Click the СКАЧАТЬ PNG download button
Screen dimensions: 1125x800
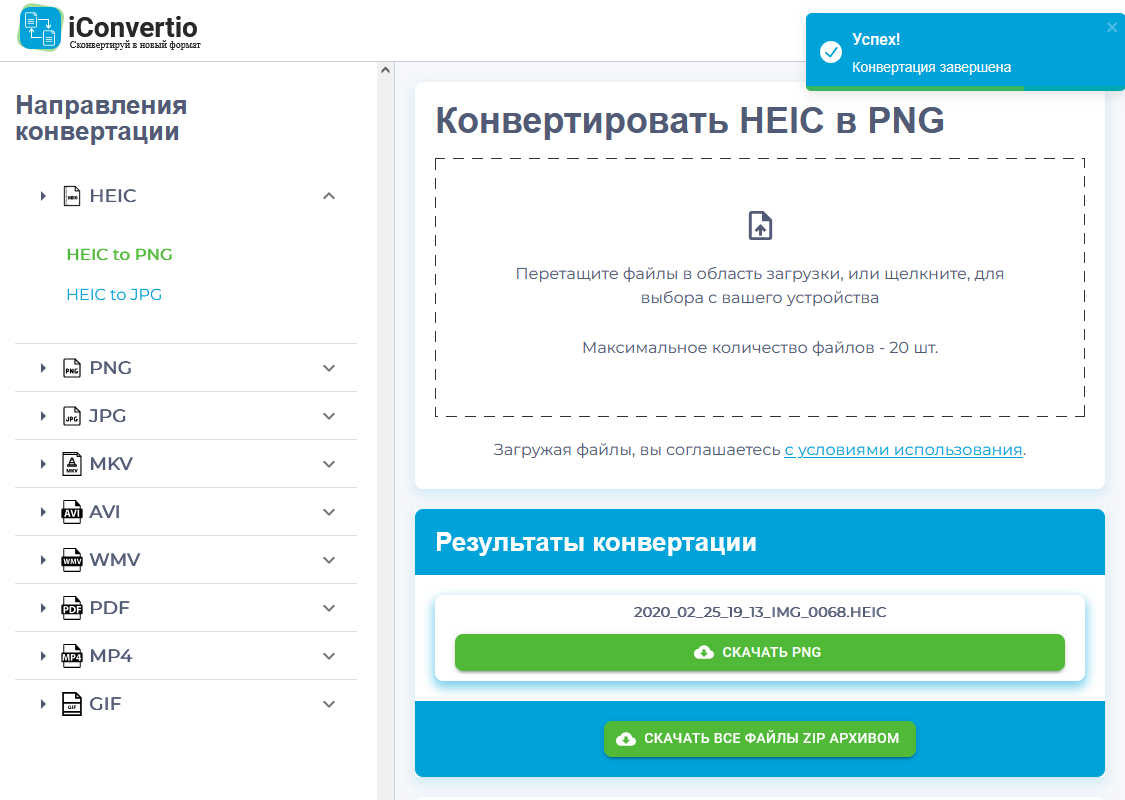(x=760, y=652)
